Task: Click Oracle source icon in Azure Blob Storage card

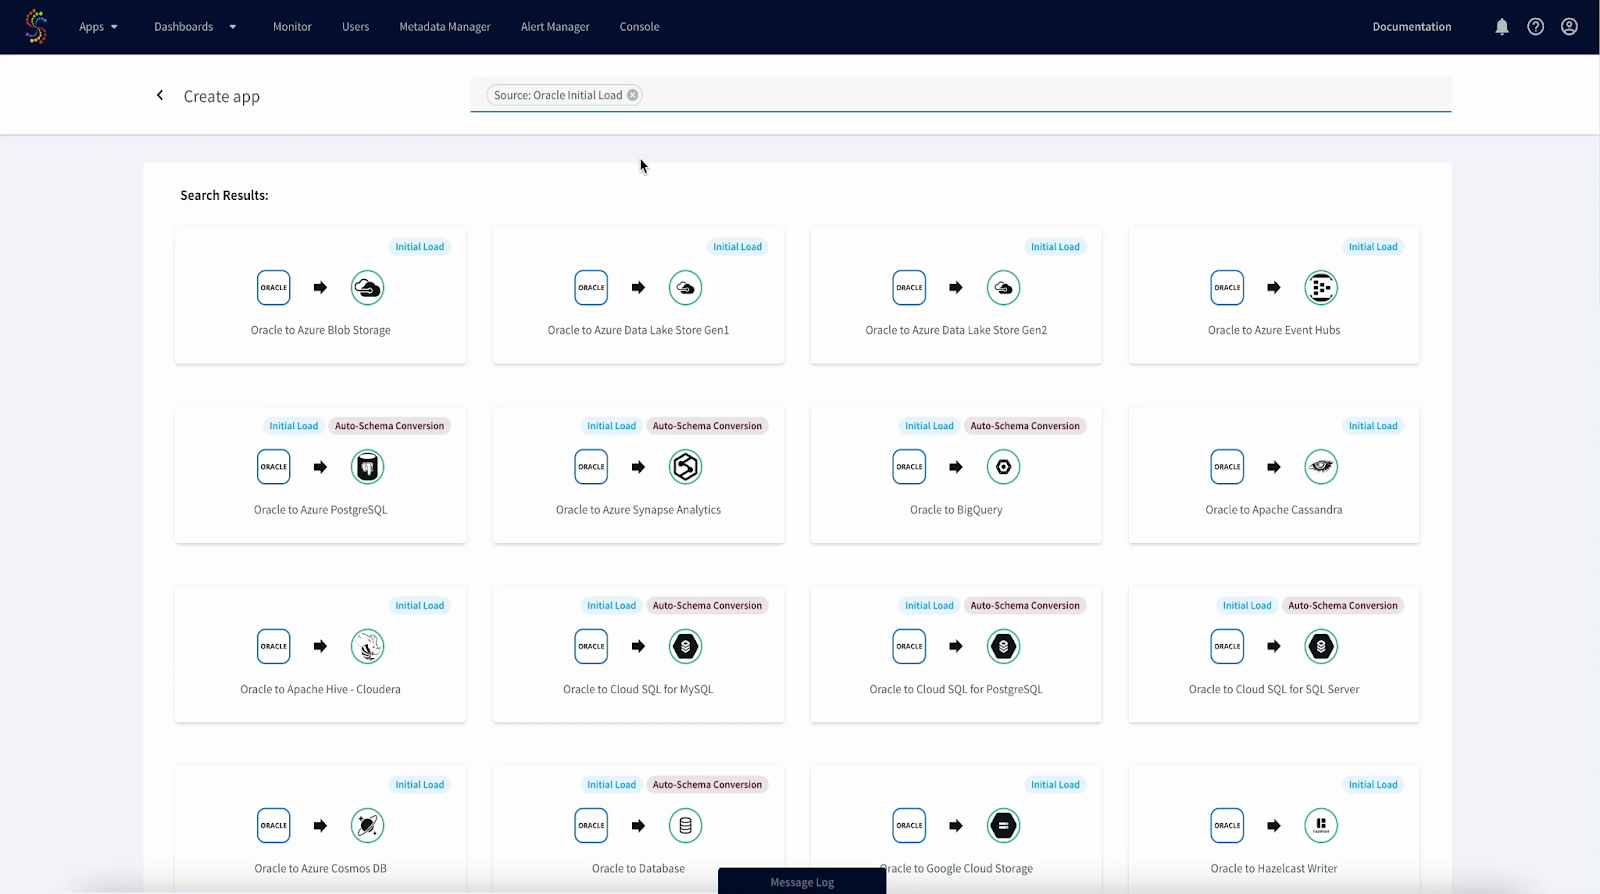Action: [x=274, y=288]
